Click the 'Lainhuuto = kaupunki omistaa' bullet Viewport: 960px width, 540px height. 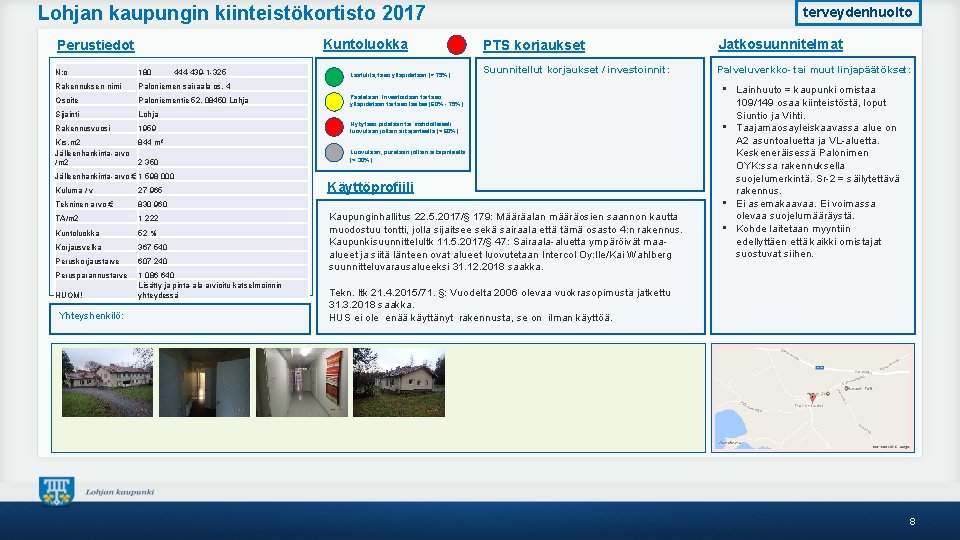(811, 102)
